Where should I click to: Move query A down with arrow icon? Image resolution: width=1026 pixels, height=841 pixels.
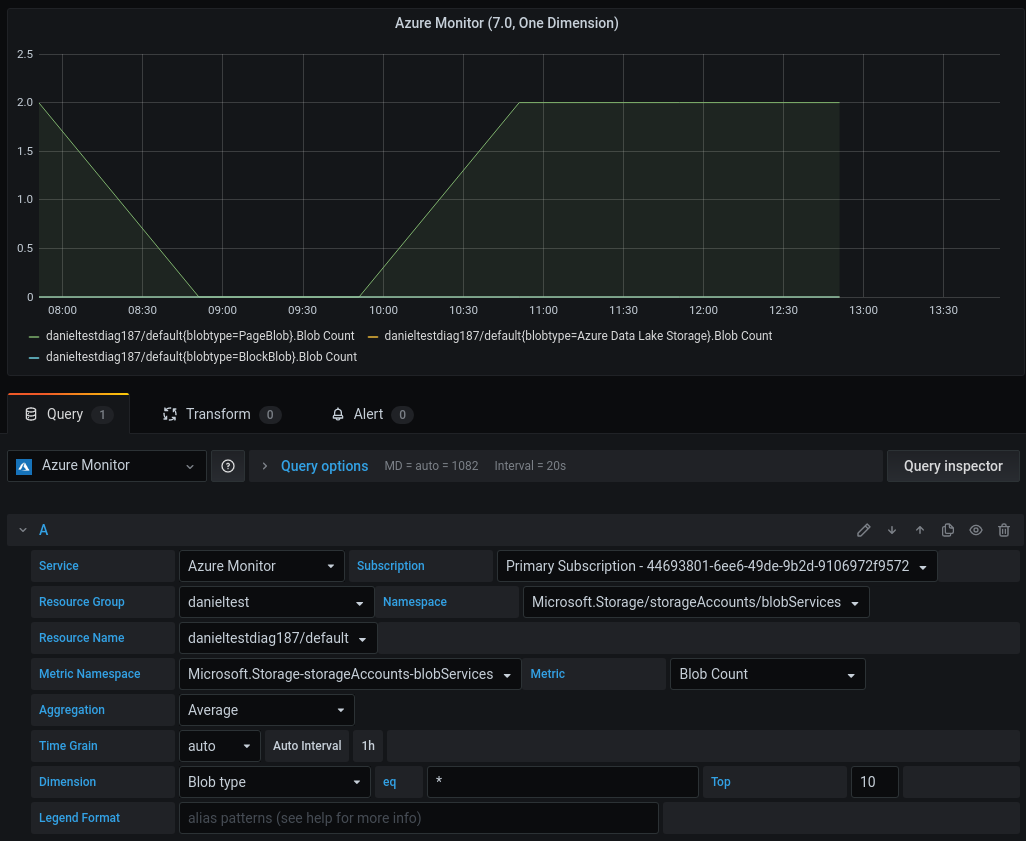click(892, 530)
